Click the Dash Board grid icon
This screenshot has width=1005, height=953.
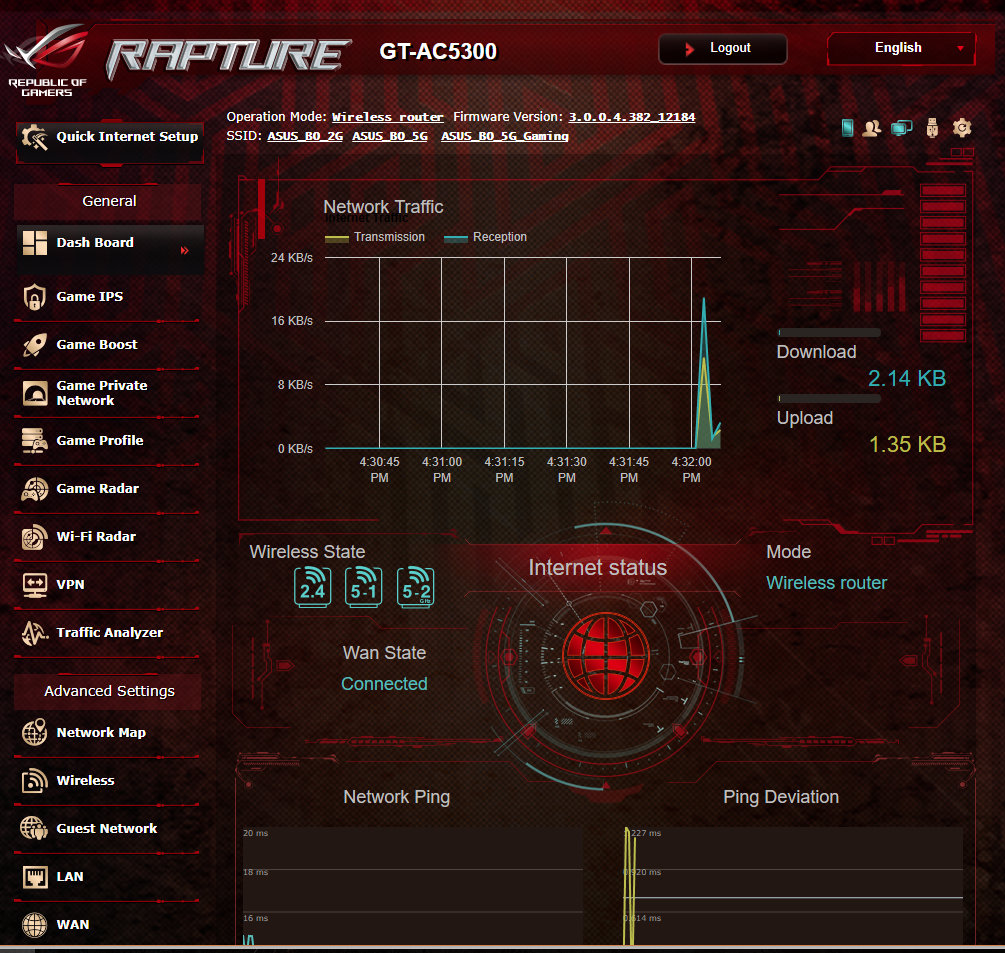[35, 243]
